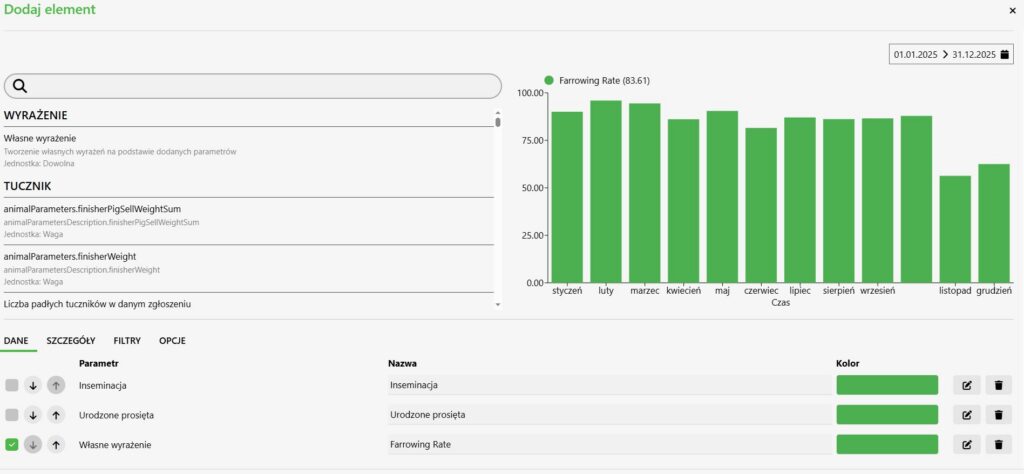Viewport: 1024px width, 474px height.
Task: Move Własne wyrażenie row up with arrow
Action: click(x=56, y=444)
